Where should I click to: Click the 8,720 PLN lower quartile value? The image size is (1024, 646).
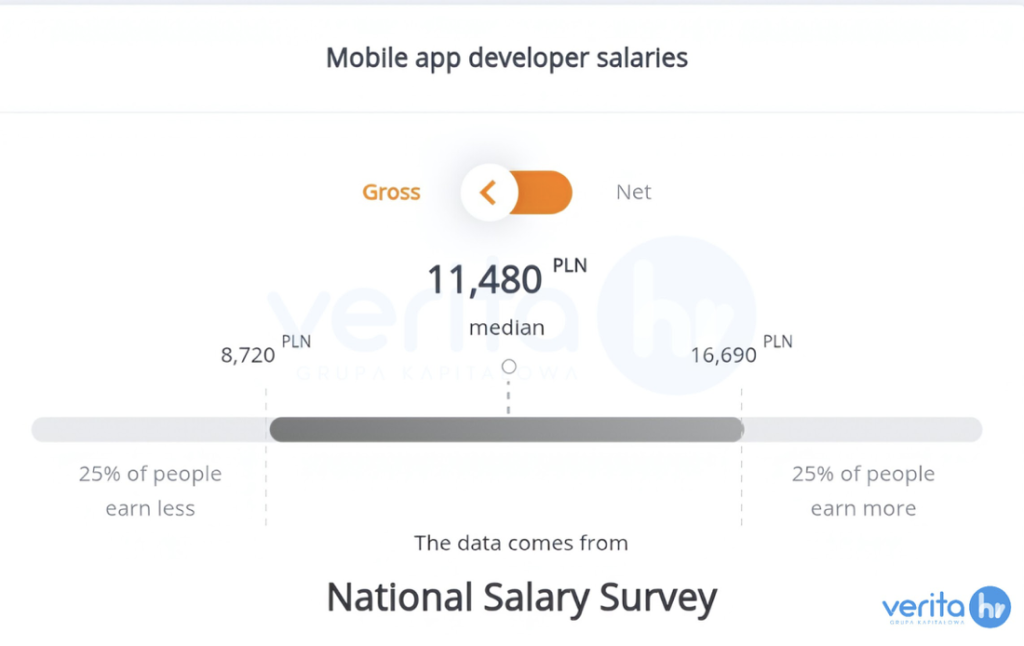tap(249, 354)
